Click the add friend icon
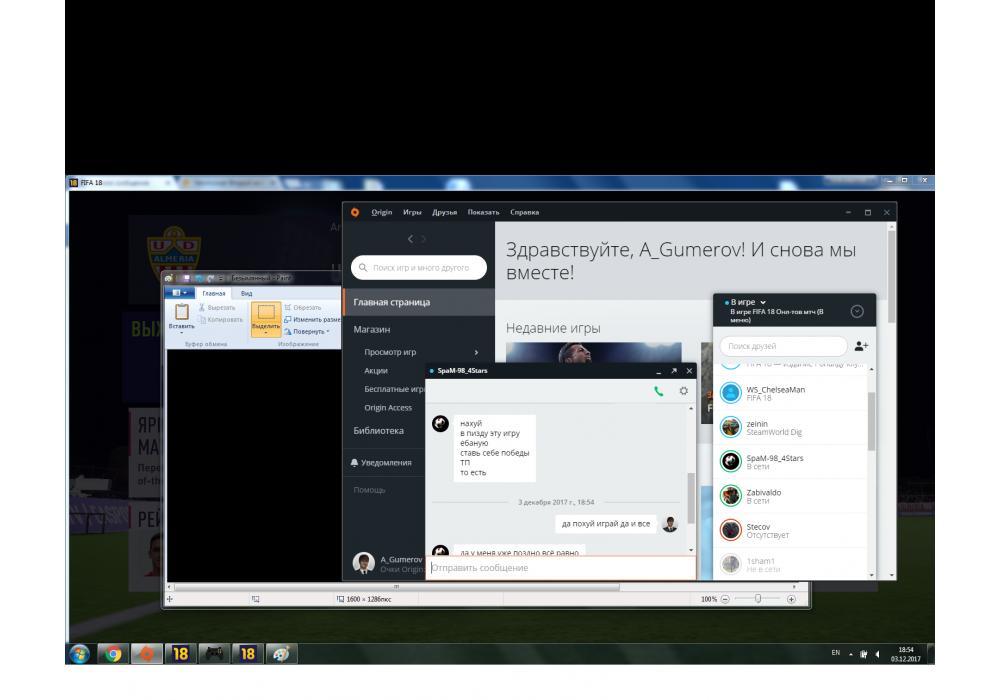 [861, 346]
